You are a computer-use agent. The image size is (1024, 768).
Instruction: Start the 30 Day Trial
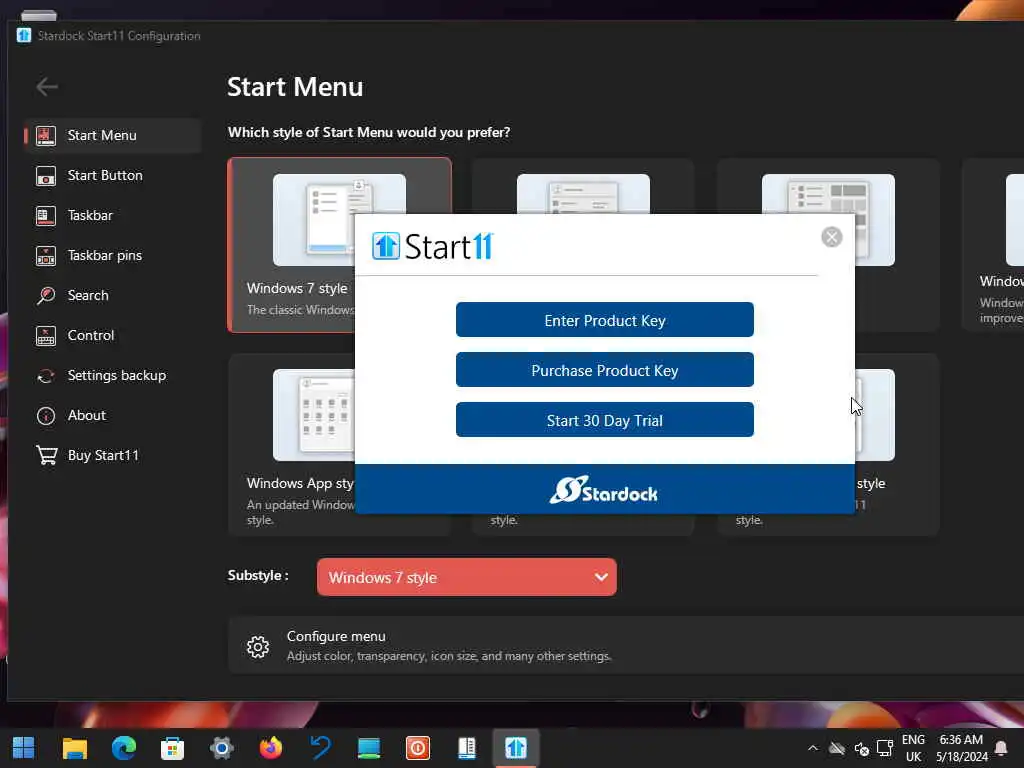tap(605, 420)
